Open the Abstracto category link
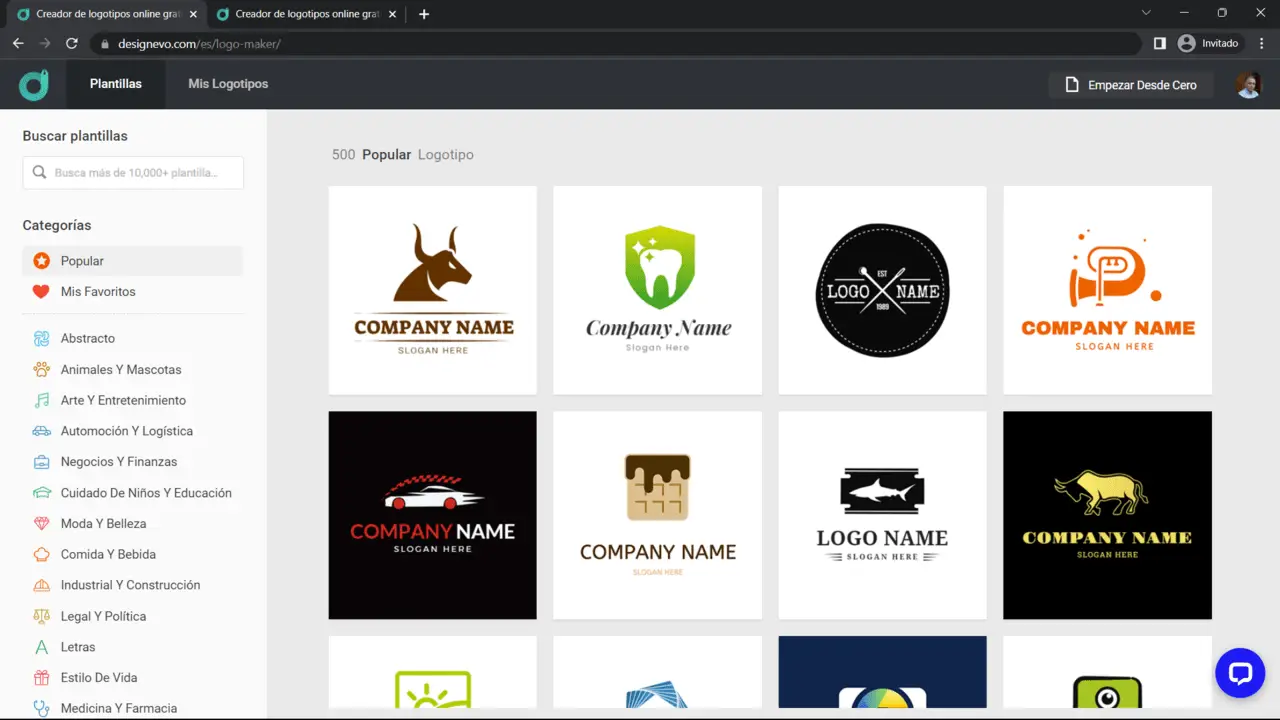The image size is (1280, 720). pyautogui.click(x=88, y=338)
